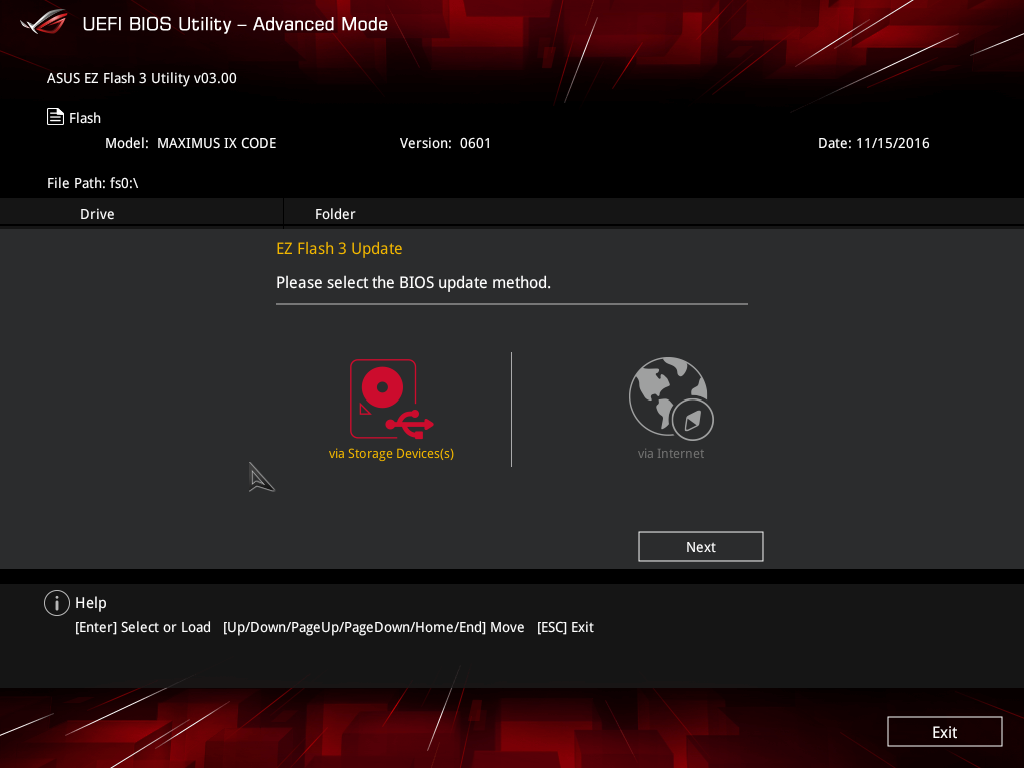Click the ROG logo in header
Viewport: 1024px width, 768px height.
click(x=43, y=23)
